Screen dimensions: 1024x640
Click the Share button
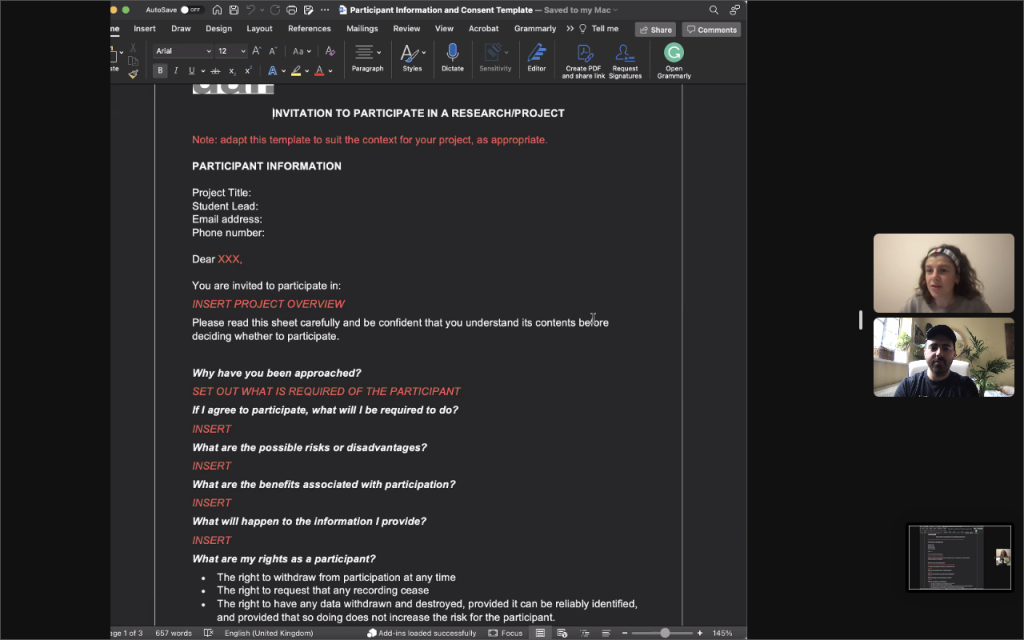tap(655, 29)
